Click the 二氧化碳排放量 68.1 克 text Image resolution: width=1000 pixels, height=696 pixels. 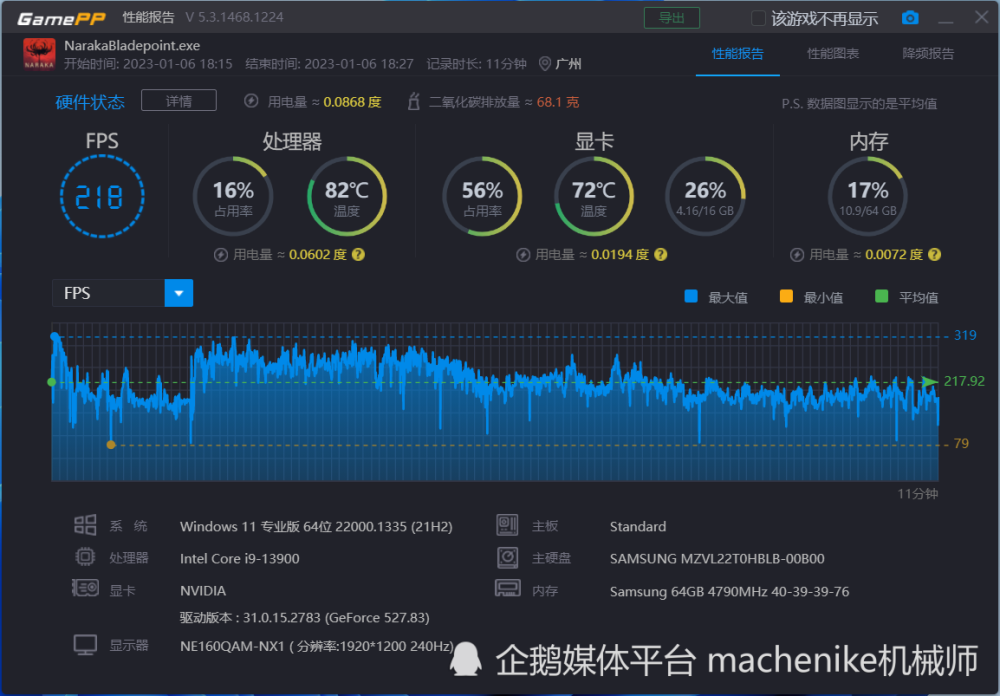tap(504, 102)
